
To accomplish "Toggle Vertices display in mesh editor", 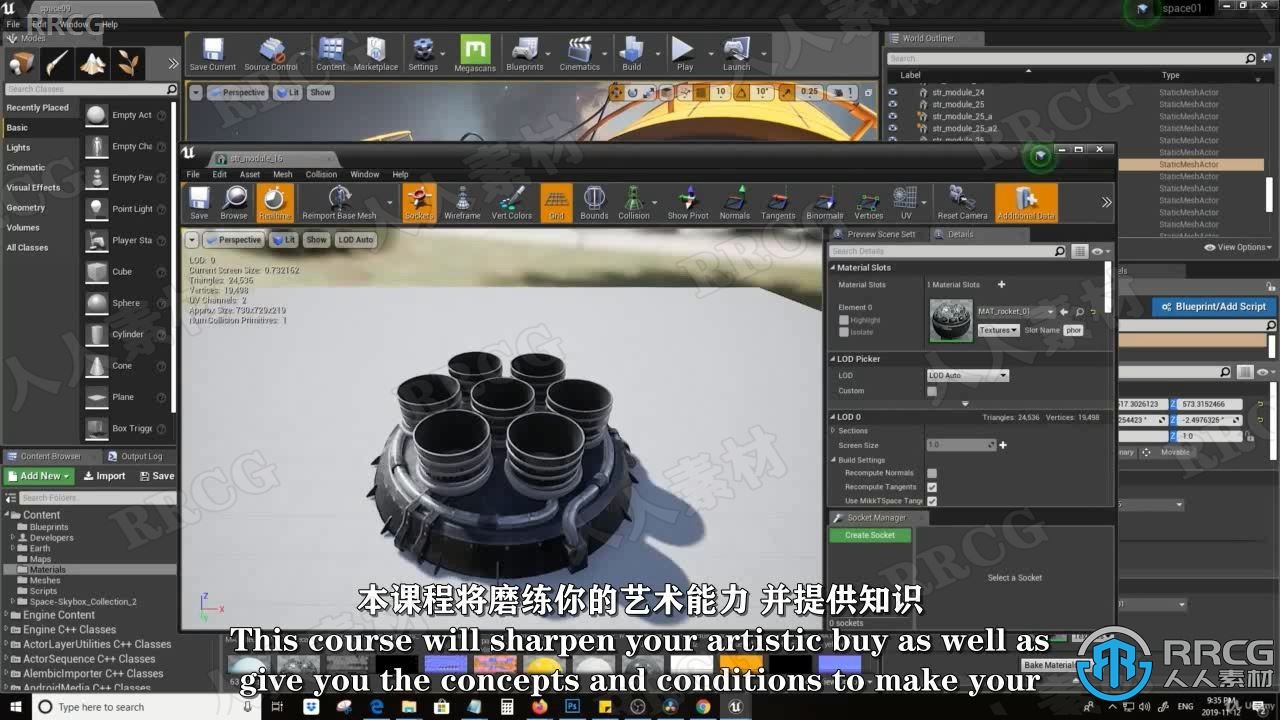I will 869,203.
